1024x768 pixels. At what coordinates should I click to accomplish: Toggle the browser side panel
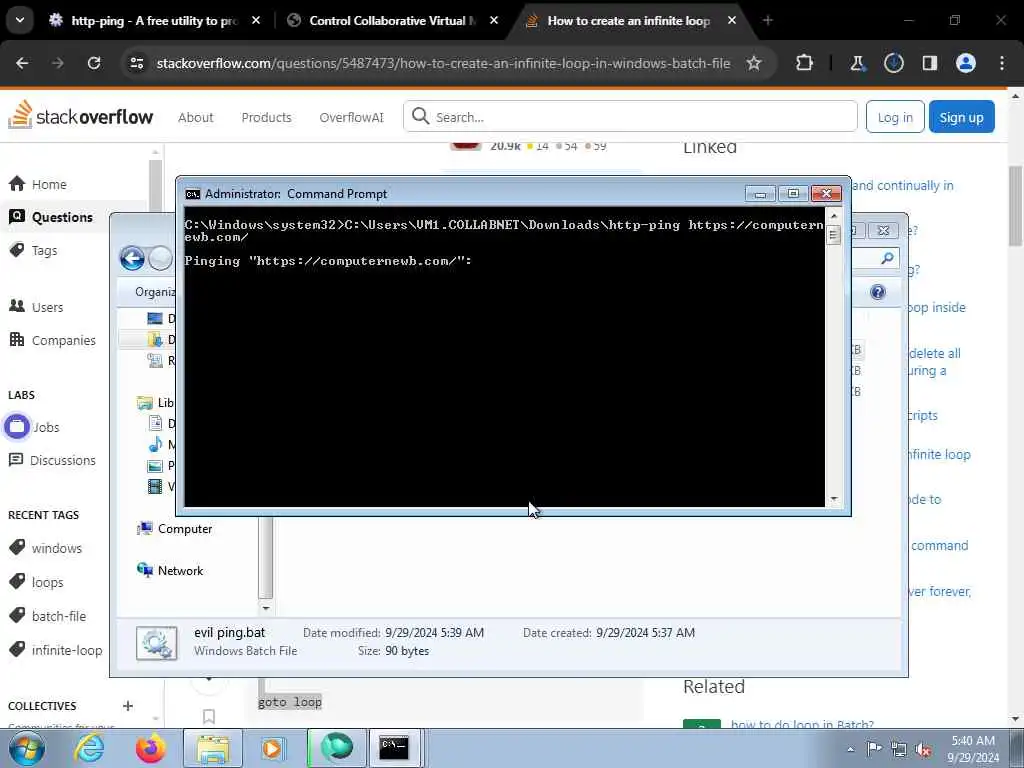tap(929, 63)
